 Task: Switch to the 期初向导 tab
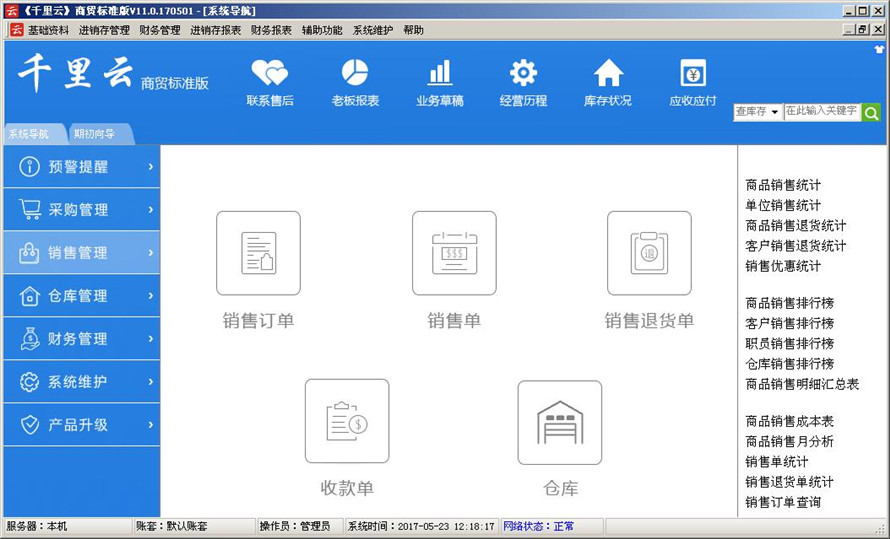95,134
